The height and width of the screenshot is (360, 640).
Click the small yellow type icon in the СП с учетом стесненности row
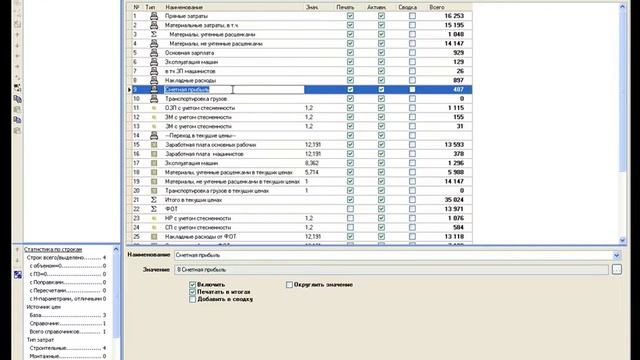154,227
